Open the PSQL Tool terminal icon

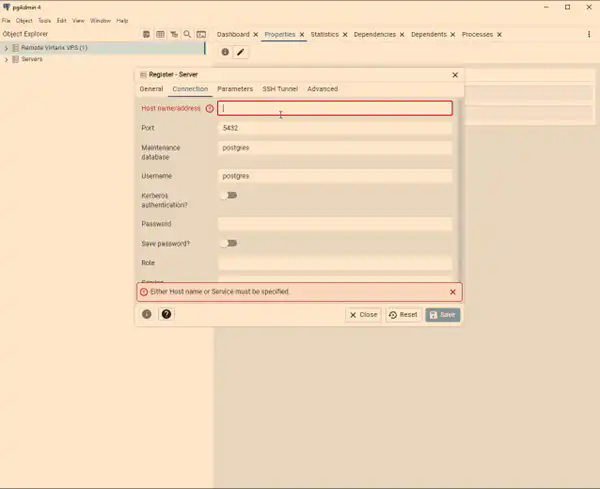coord(201,34)
